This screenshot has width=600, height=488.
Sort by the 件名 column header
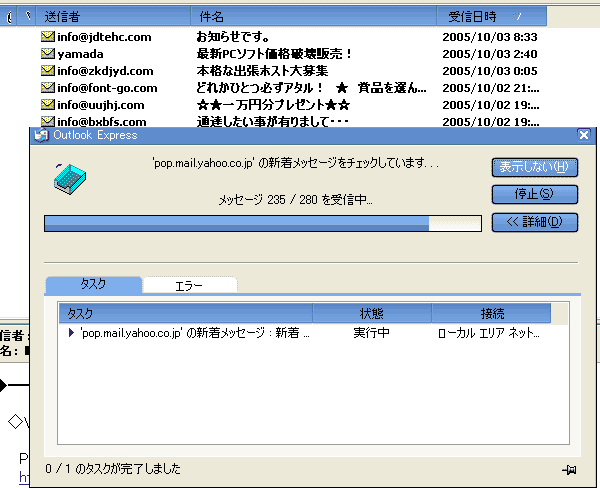(313, 16)
